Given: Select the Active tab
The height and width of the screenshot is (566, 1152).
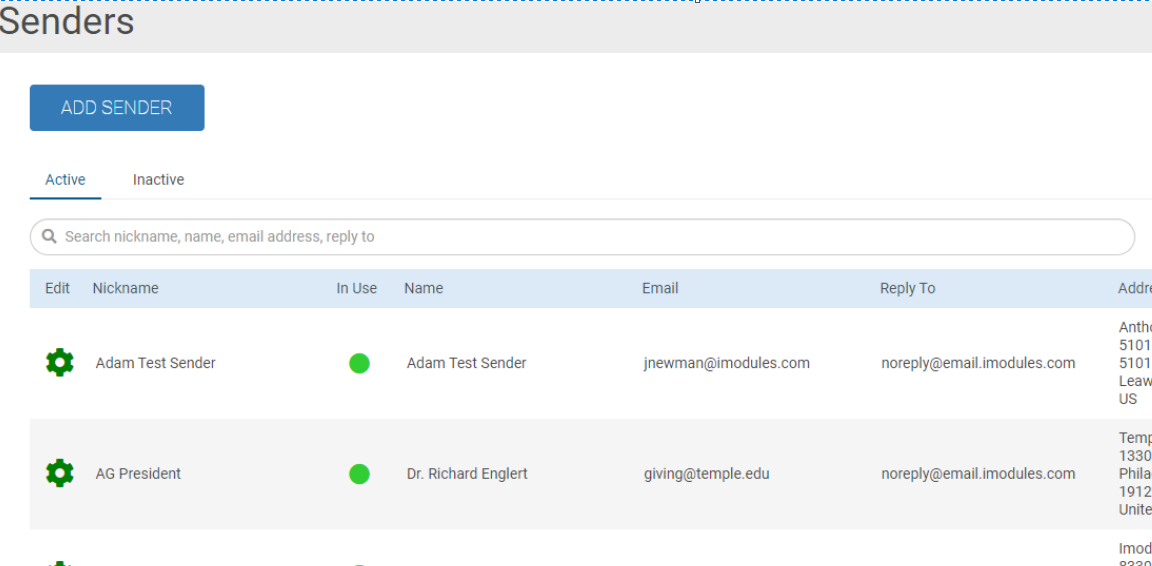Looking at the screenshot, I should tap(65, 180).
